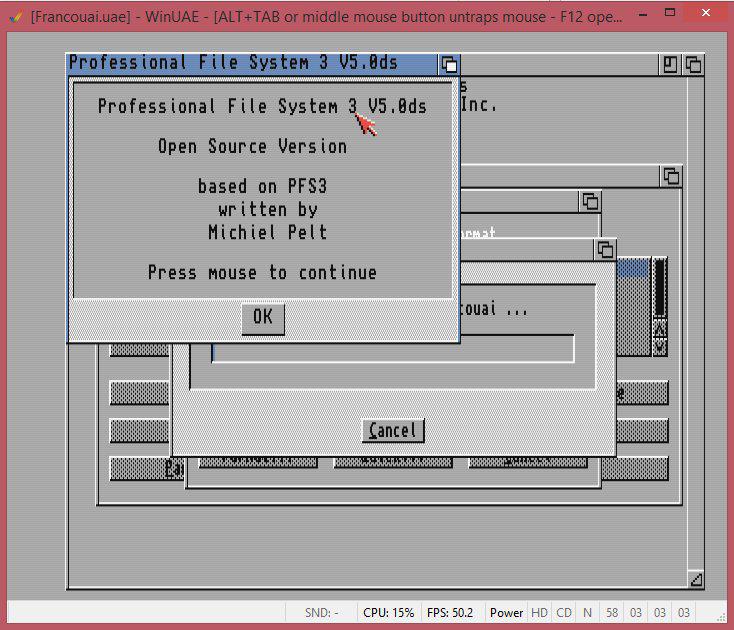The height and width of the screenshot is (630, 734).
Task: Click the N status indicator
Action: [587, 613]
